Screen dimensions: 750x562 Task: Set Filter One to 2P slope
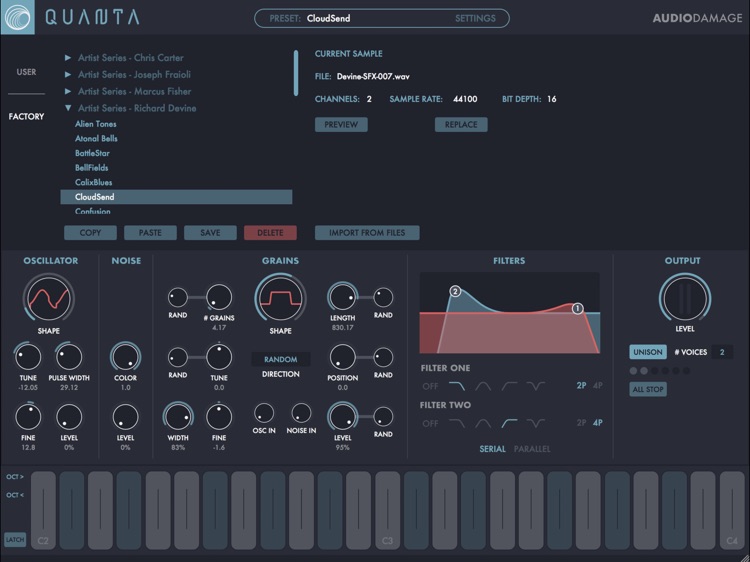(x=581, y=386)
